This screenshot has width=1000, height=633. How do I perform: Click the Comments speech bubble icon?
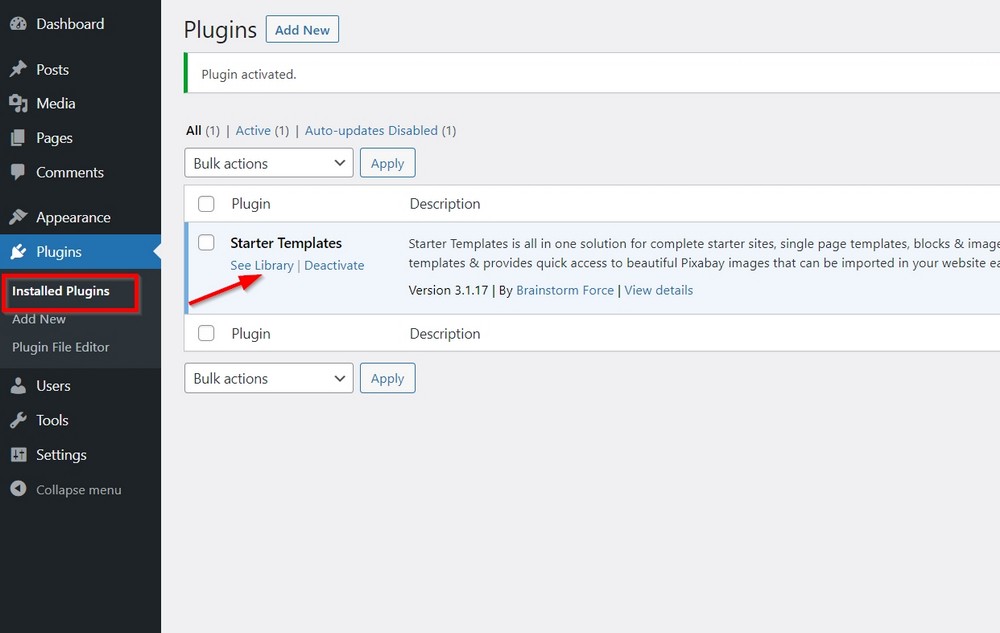tap(18, 172)
